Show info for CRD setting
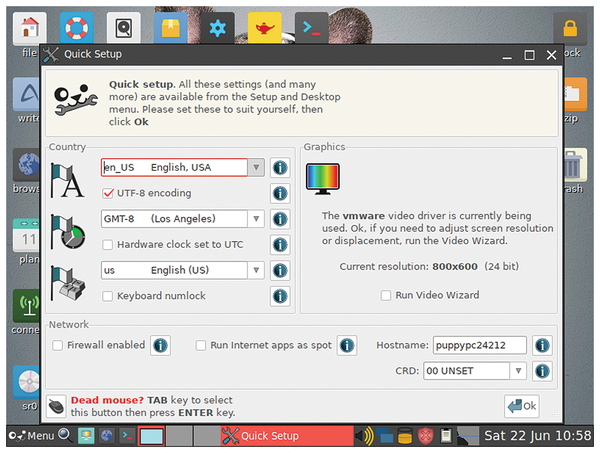600x453 pixels. pos(542,371)
